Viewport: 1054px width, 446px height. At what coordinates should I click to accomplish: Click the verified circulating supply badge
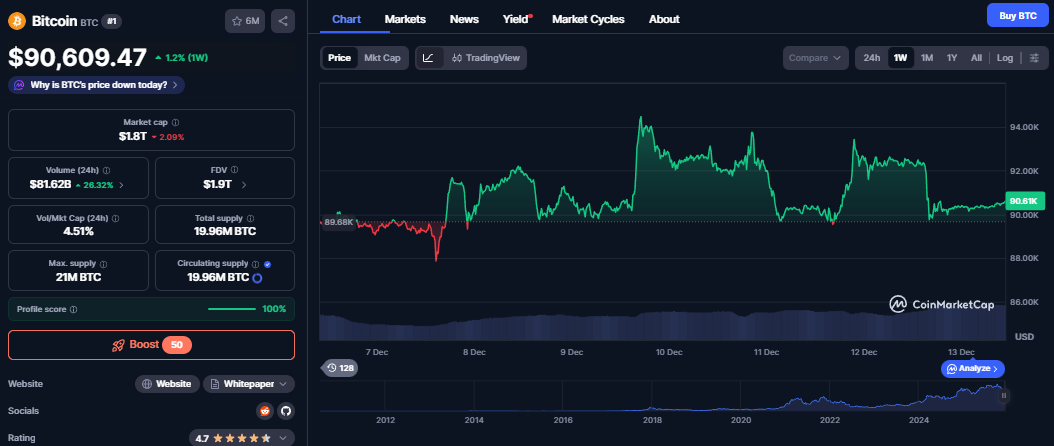(268, 264)
